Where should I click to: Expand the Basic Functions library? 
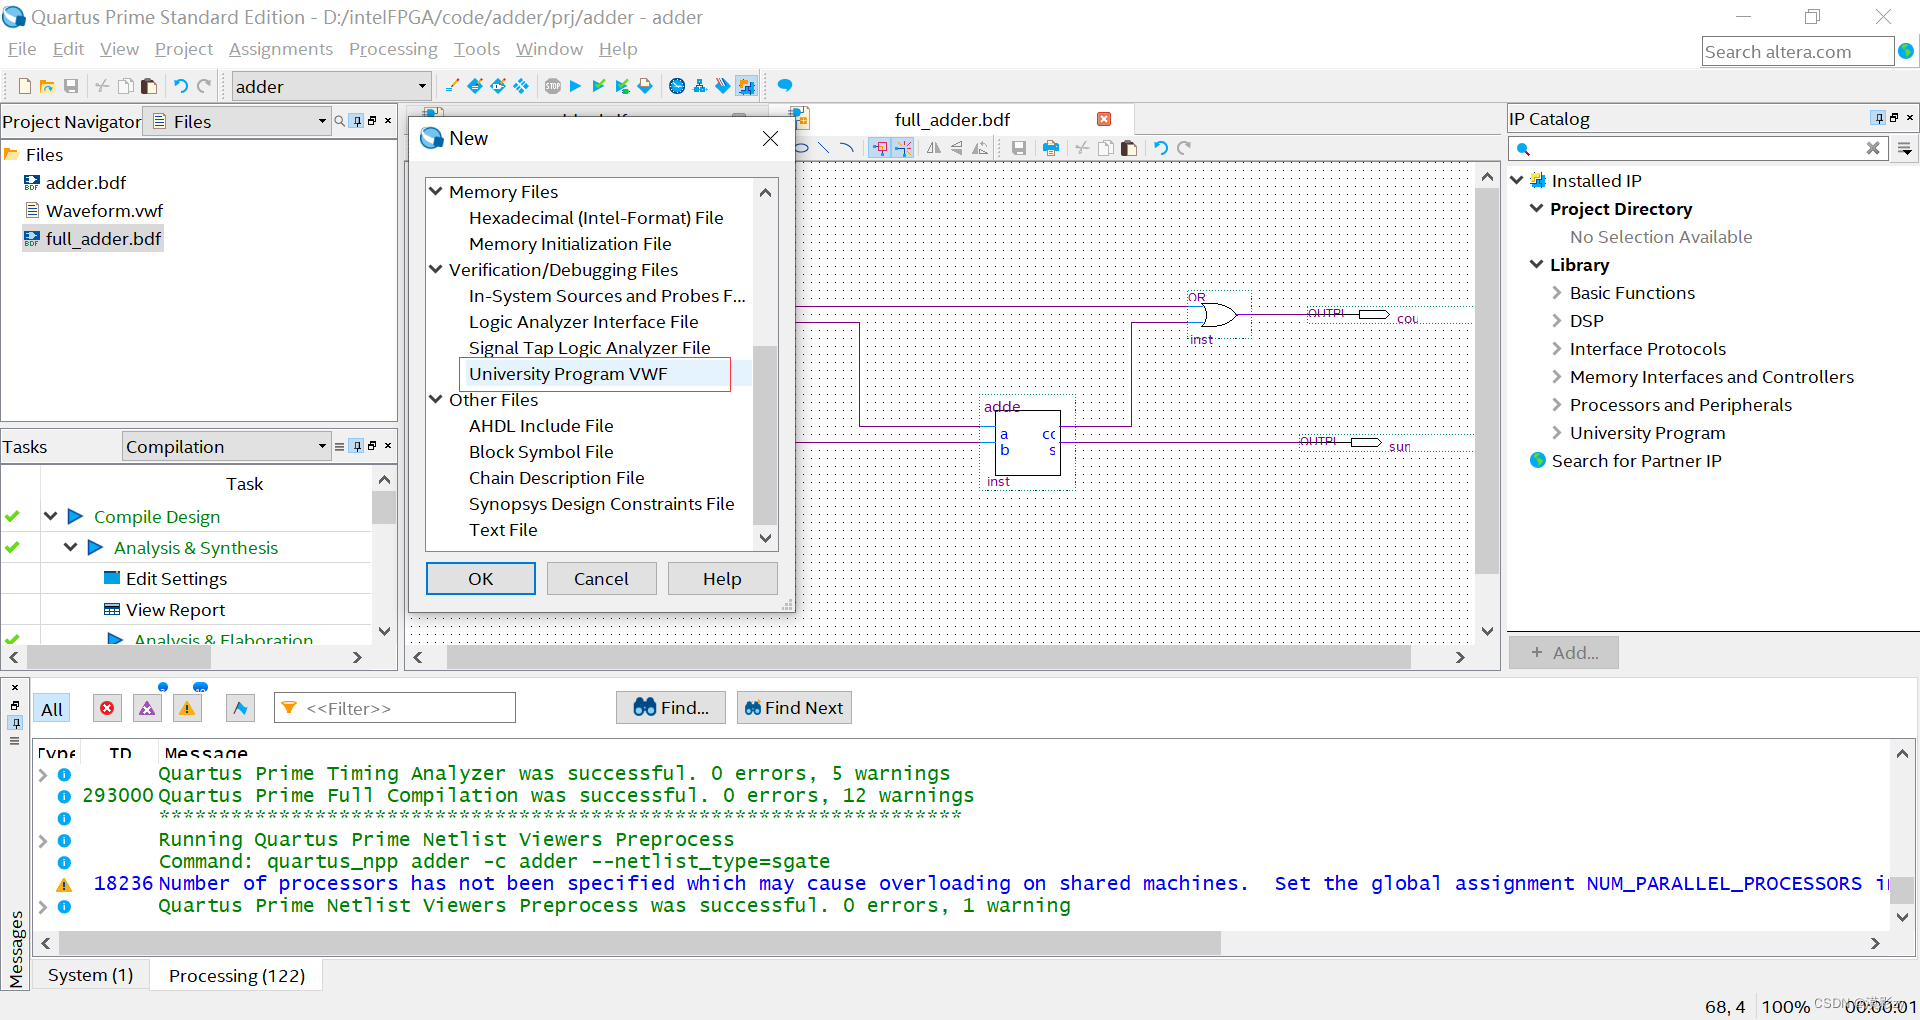pyautogui.click(x=1557, y=293)
